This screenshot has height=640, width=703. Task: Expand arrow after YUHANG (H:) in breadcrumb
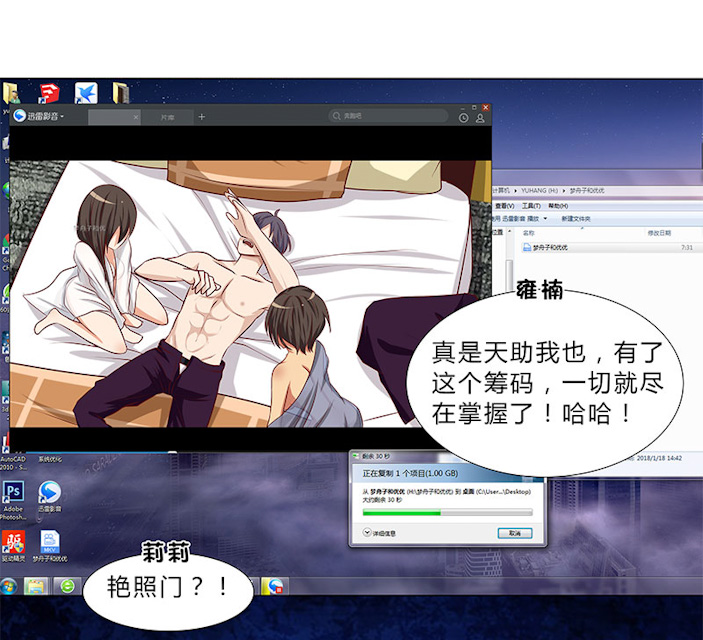coord(564,191)
